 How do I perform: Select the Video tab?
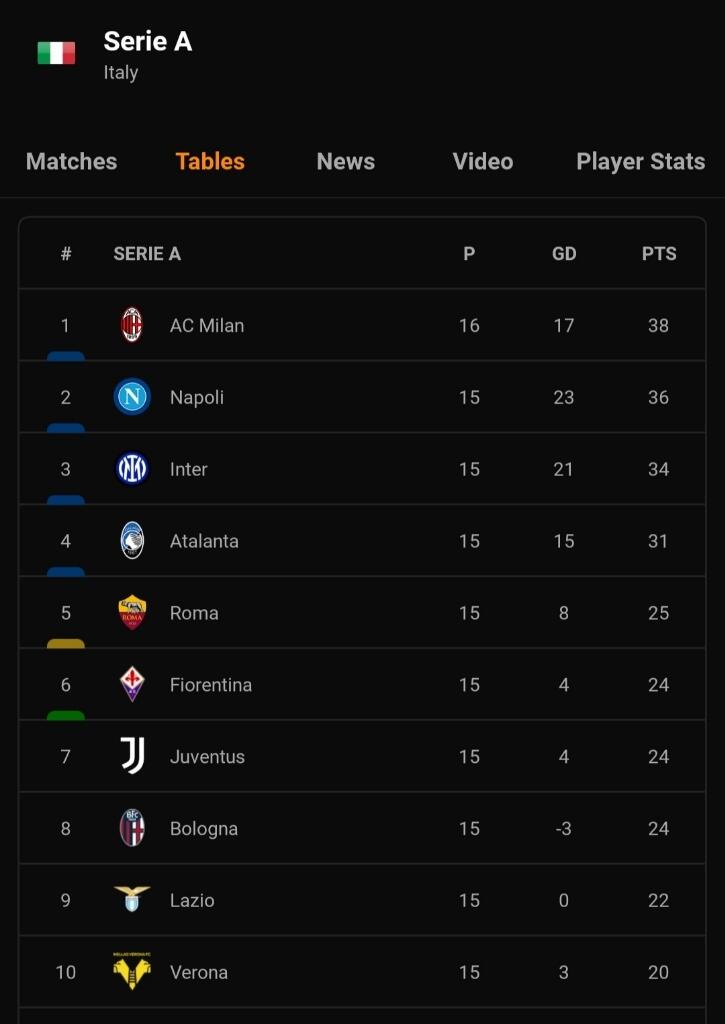point(482,162)
